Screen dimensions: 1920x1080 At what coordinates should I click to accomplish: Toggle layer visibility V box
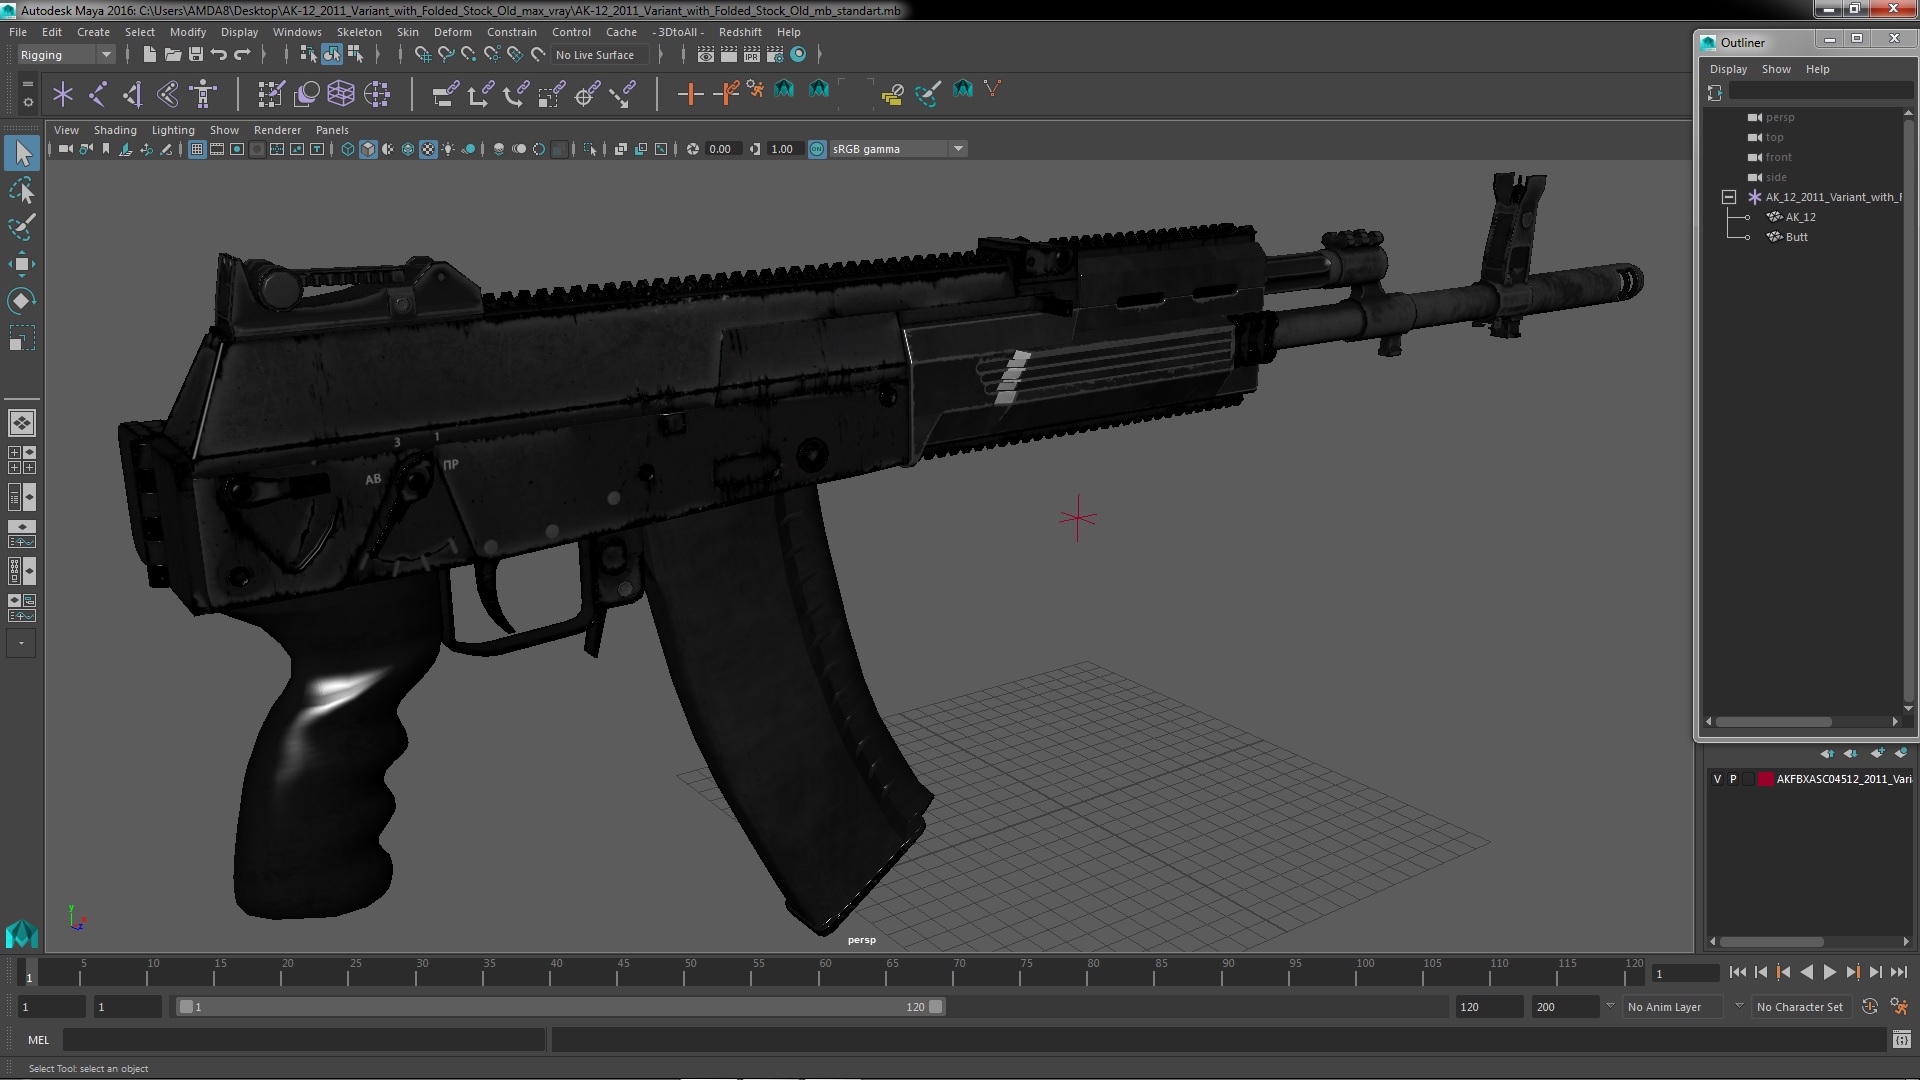1717,779
